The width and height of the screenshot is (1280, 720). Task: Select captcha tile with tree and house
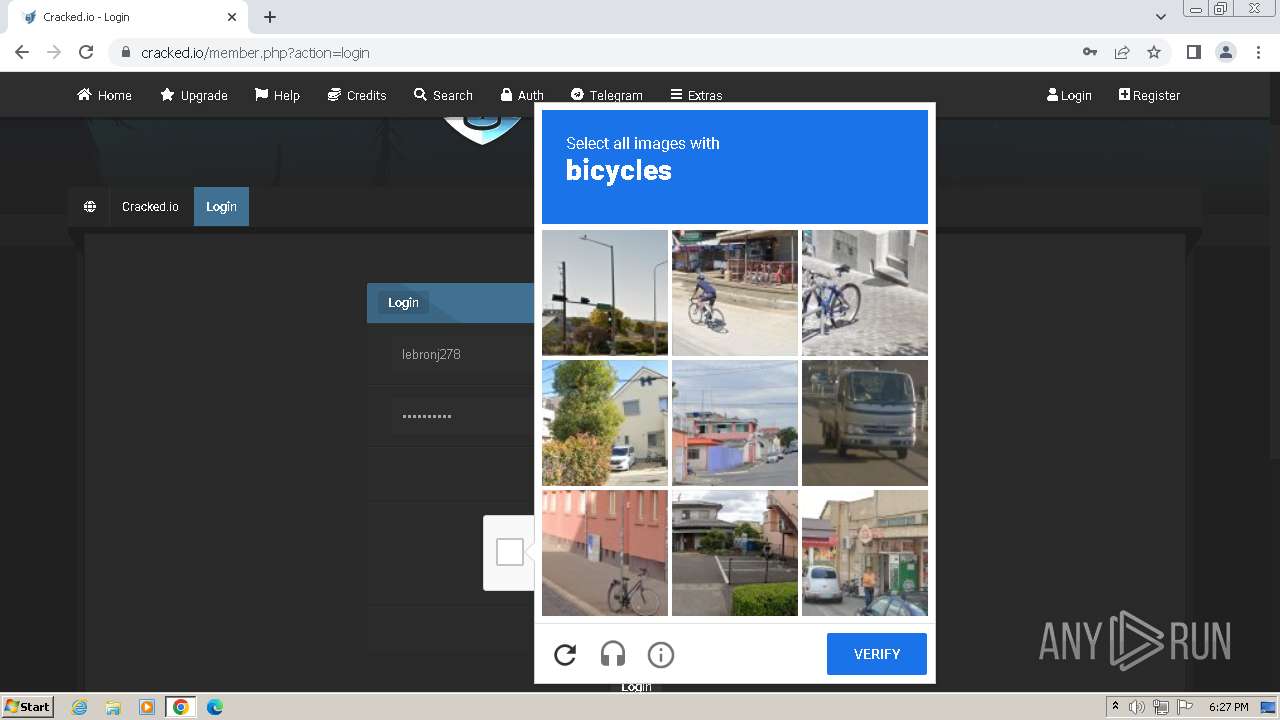605,423
